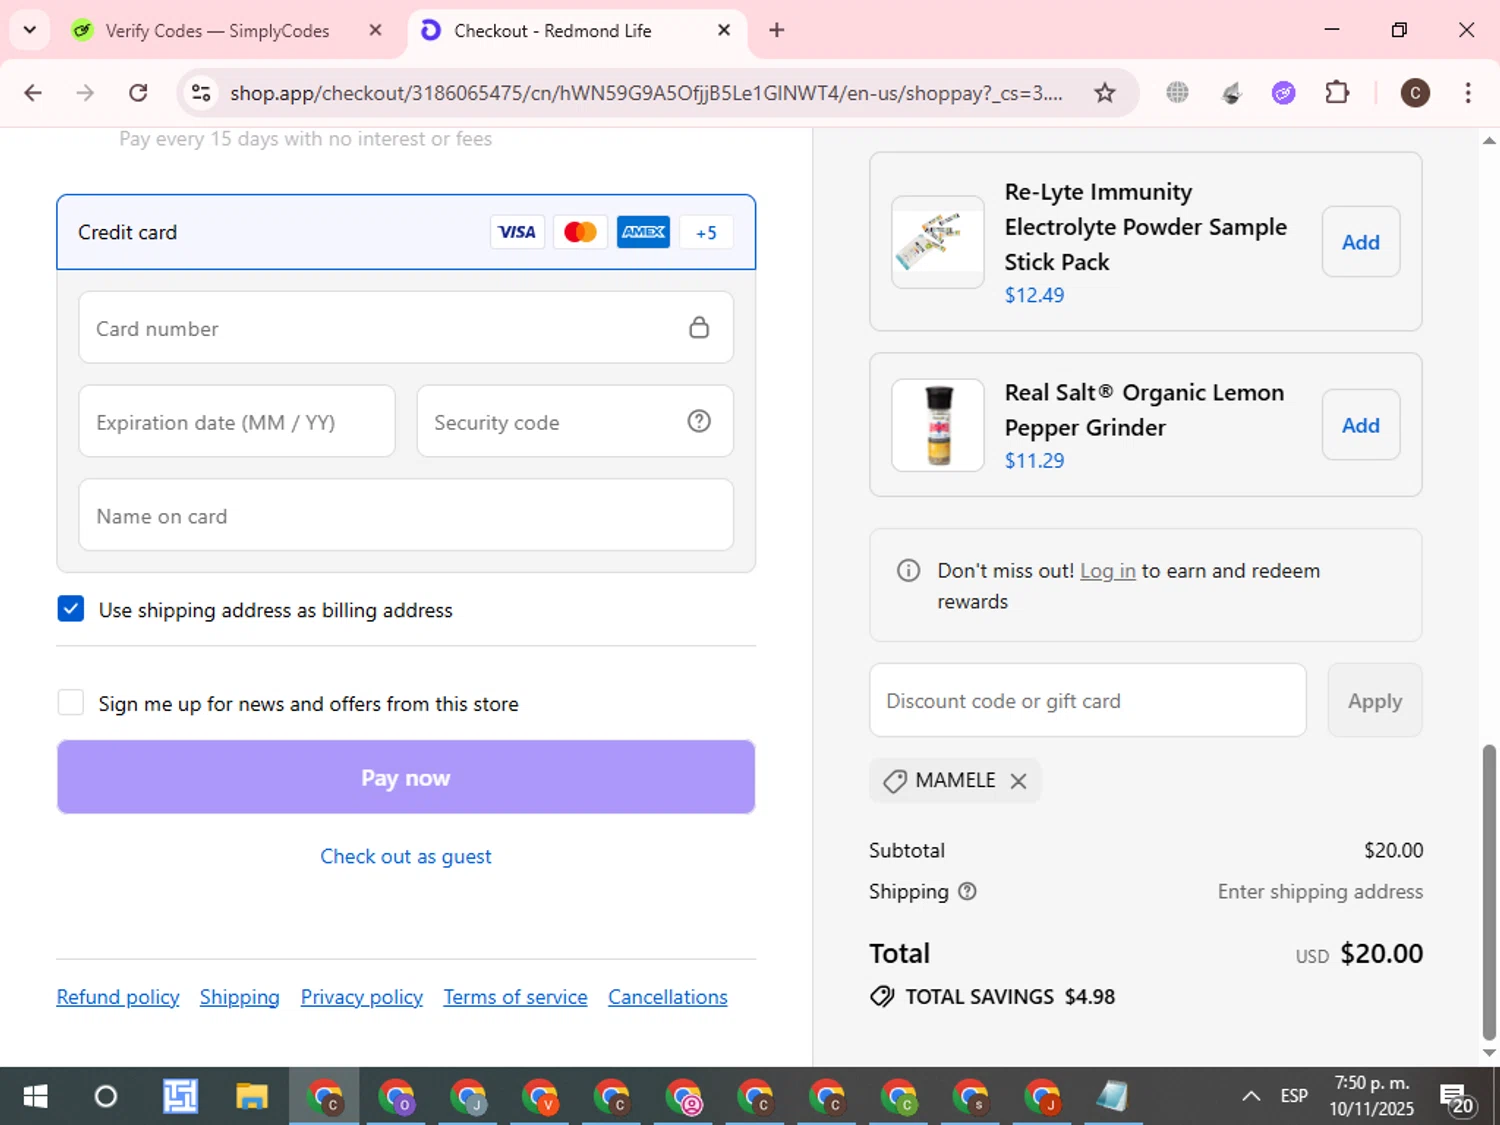Open the Chrome extensions puzzle icon
The height and width of the screenshot is (1125, 1500).
coord(1337,93)
